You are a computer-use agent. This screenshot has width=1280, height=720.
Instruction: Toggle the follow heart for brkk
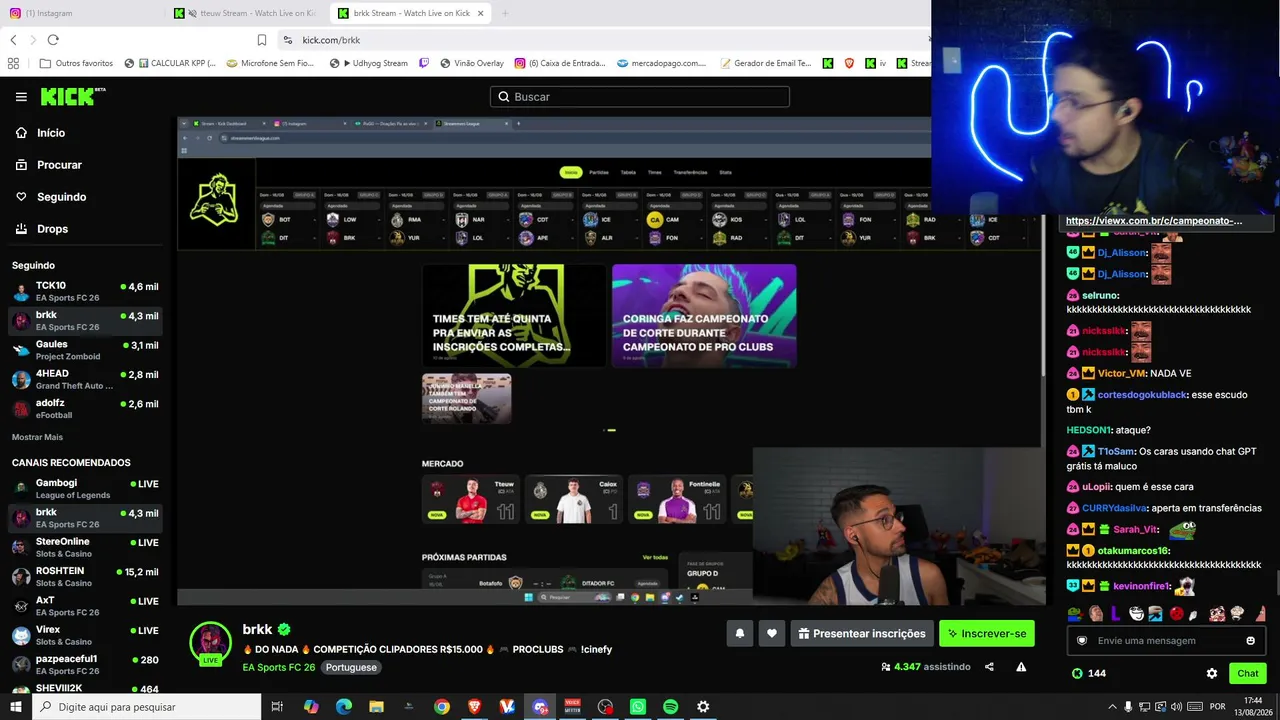[x=772, y=633]
